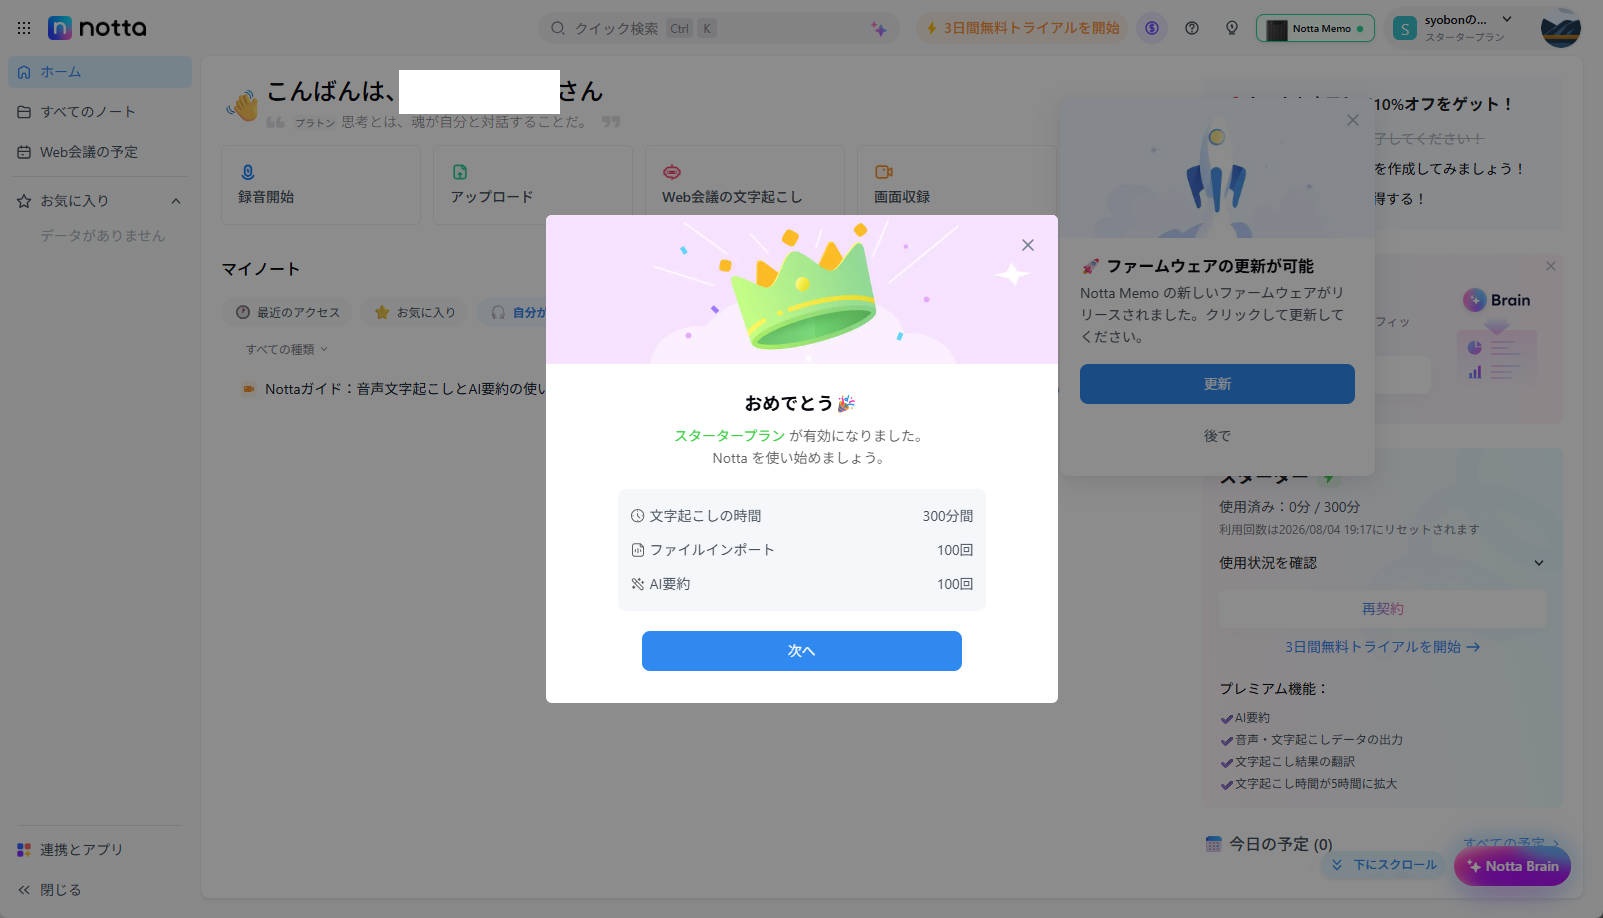Click the Web meeting transcription icon
The image size is (1603, 918).
tap(672, 172)
